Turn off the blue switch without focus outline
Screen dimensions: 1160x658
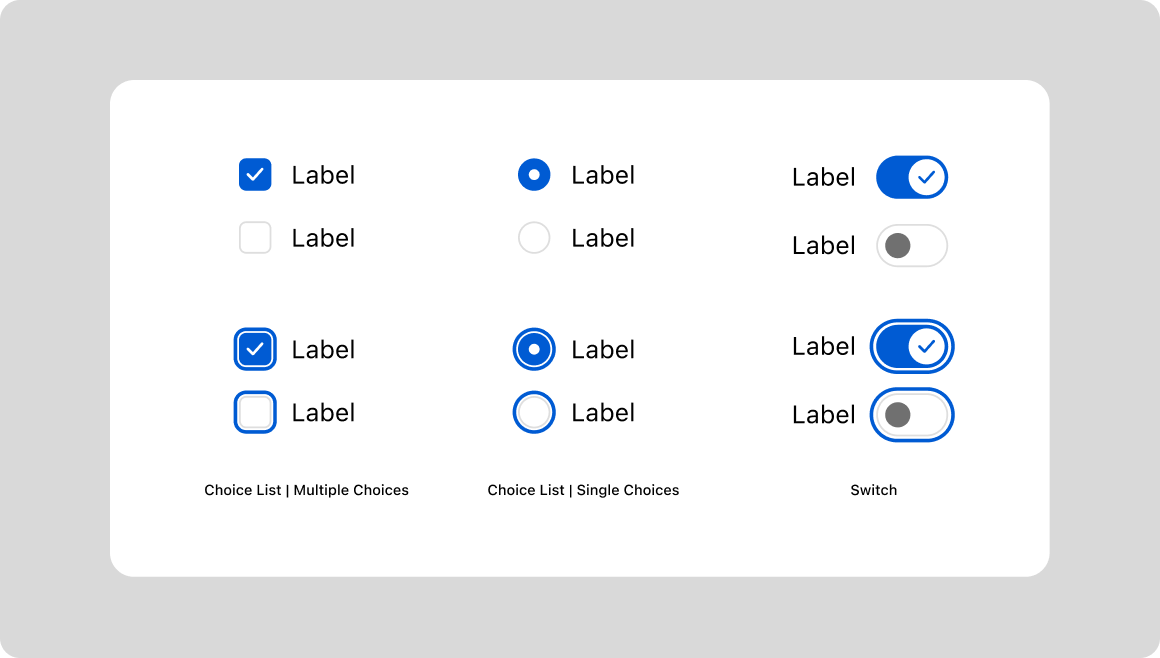click(x=911, y=177)
